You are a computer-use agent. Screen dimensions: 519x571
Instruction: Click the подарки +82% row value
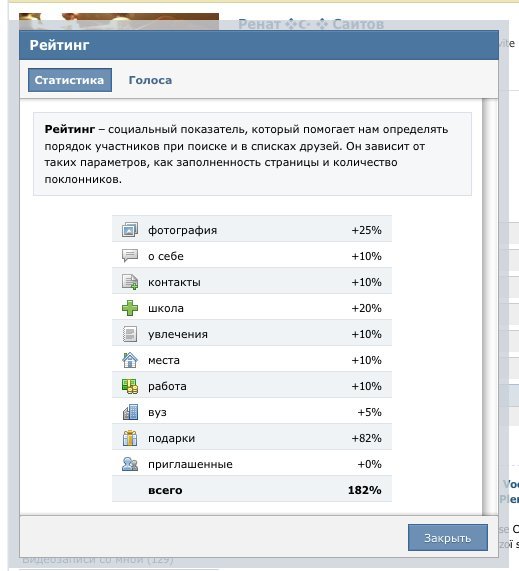(366, 438)
